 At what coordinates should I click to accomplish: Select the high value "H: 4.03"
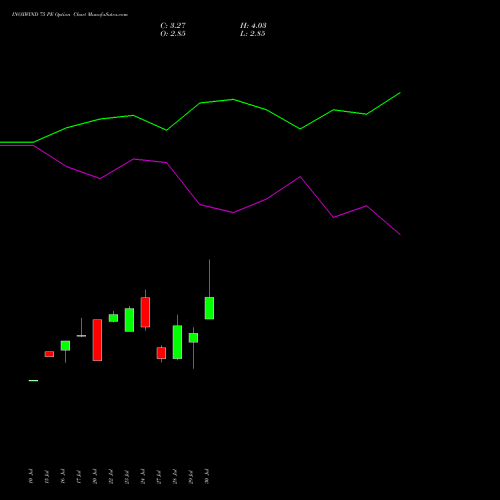point(253,26)
